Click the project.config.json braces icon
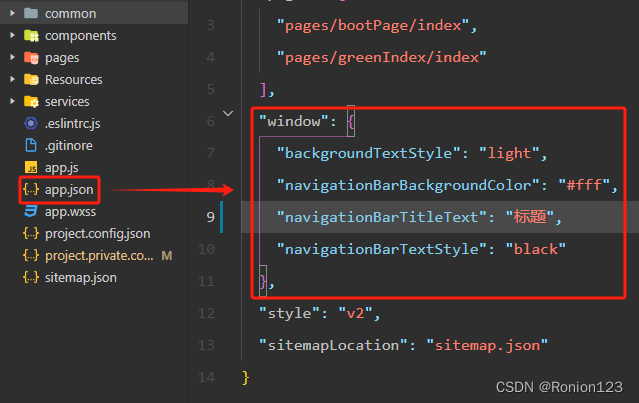 pos(31,233)
